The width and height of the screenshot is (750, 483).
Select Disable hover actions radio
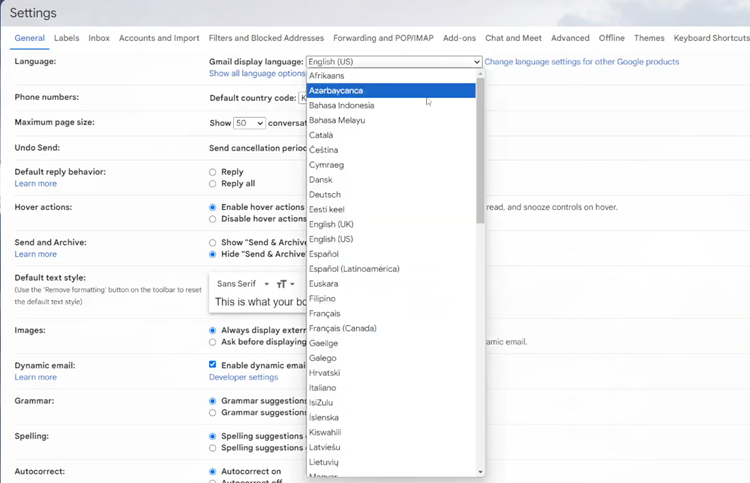[x=212, y=219]
